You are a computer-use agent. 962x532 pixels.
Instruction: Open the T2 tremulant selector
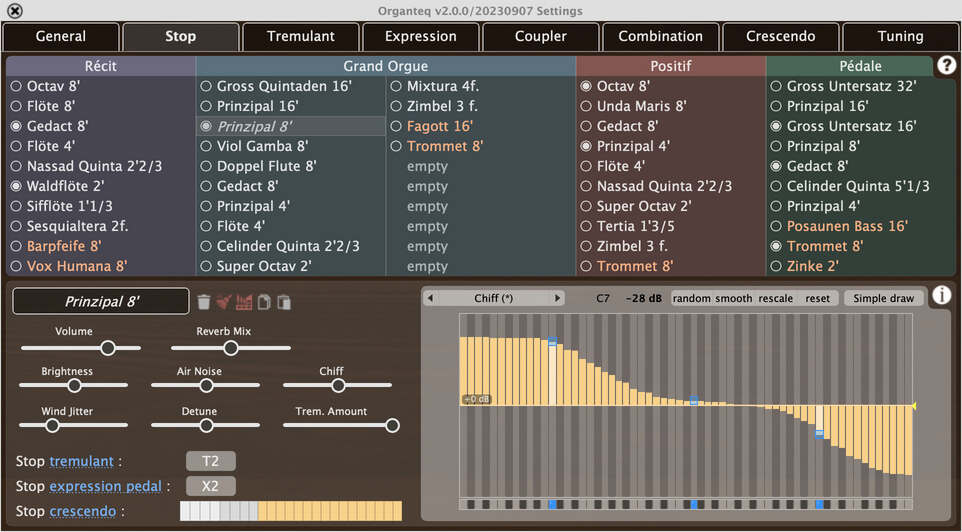[210, 461]
